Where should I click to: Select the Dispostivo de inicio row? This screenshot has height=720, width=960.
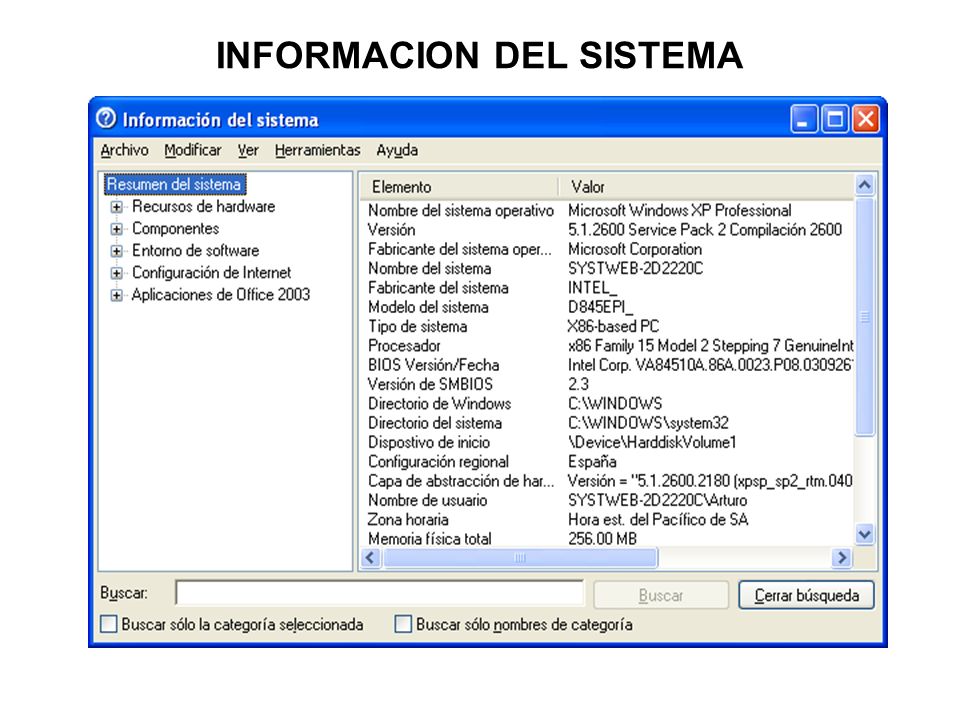[607, 442]
